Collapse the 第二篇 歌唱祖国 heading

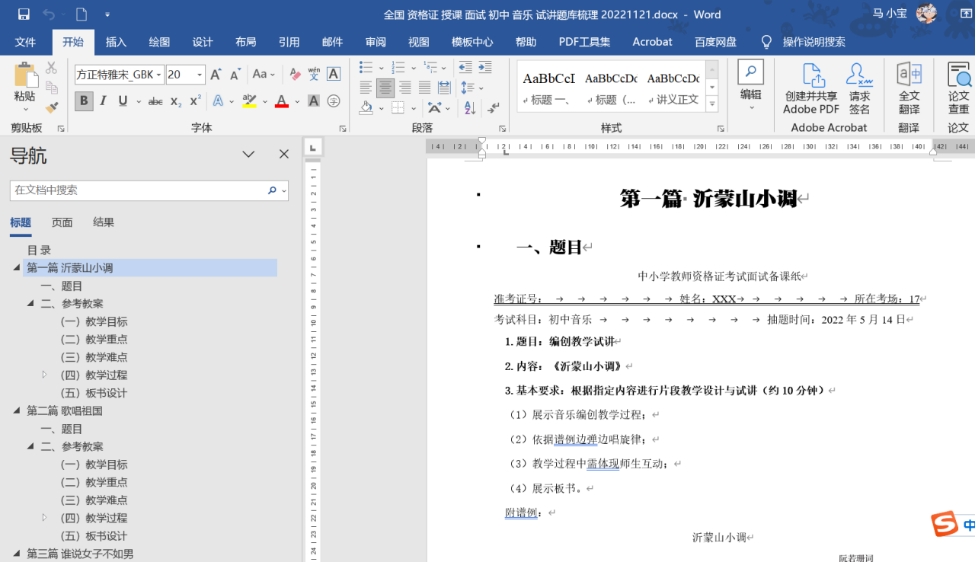coord(16,411)
